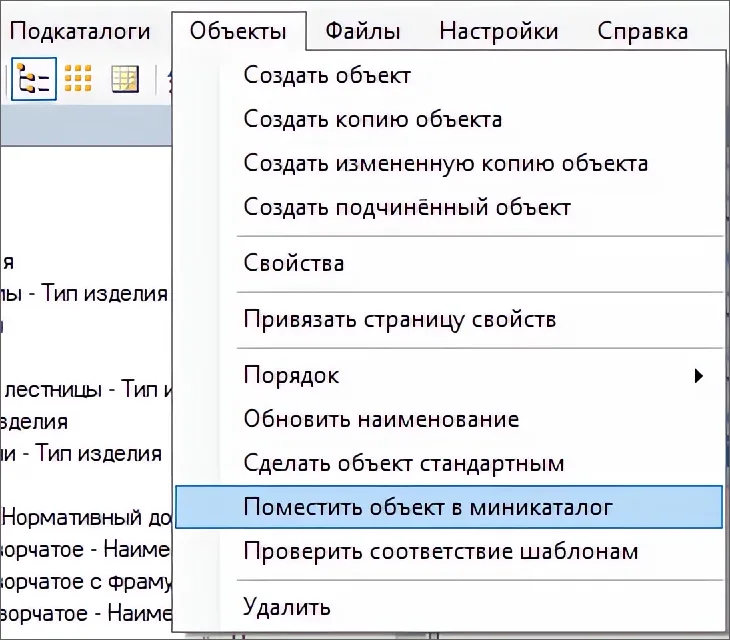
Task: Click Создать измененную копию объекта
Action: (445, 164)
